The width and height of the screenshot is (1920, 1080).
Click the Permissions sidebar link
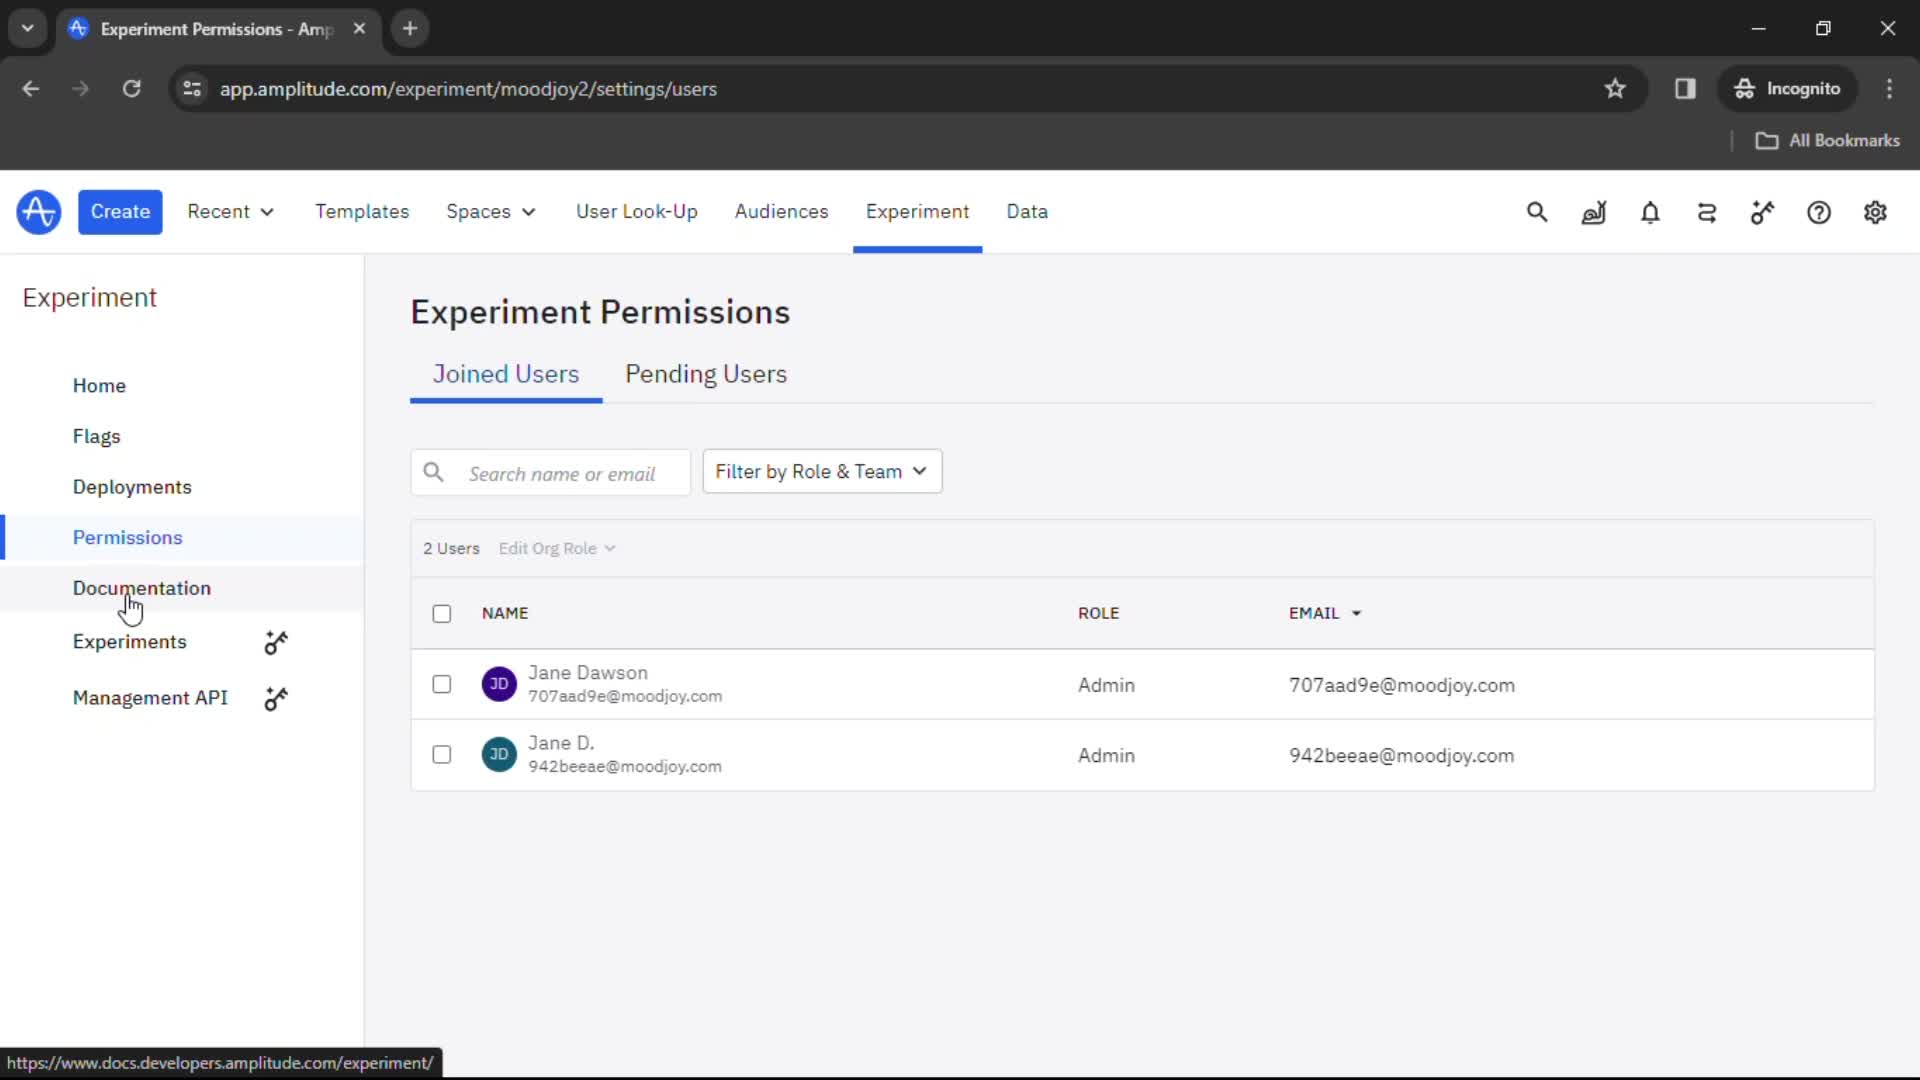click(127, 537)
